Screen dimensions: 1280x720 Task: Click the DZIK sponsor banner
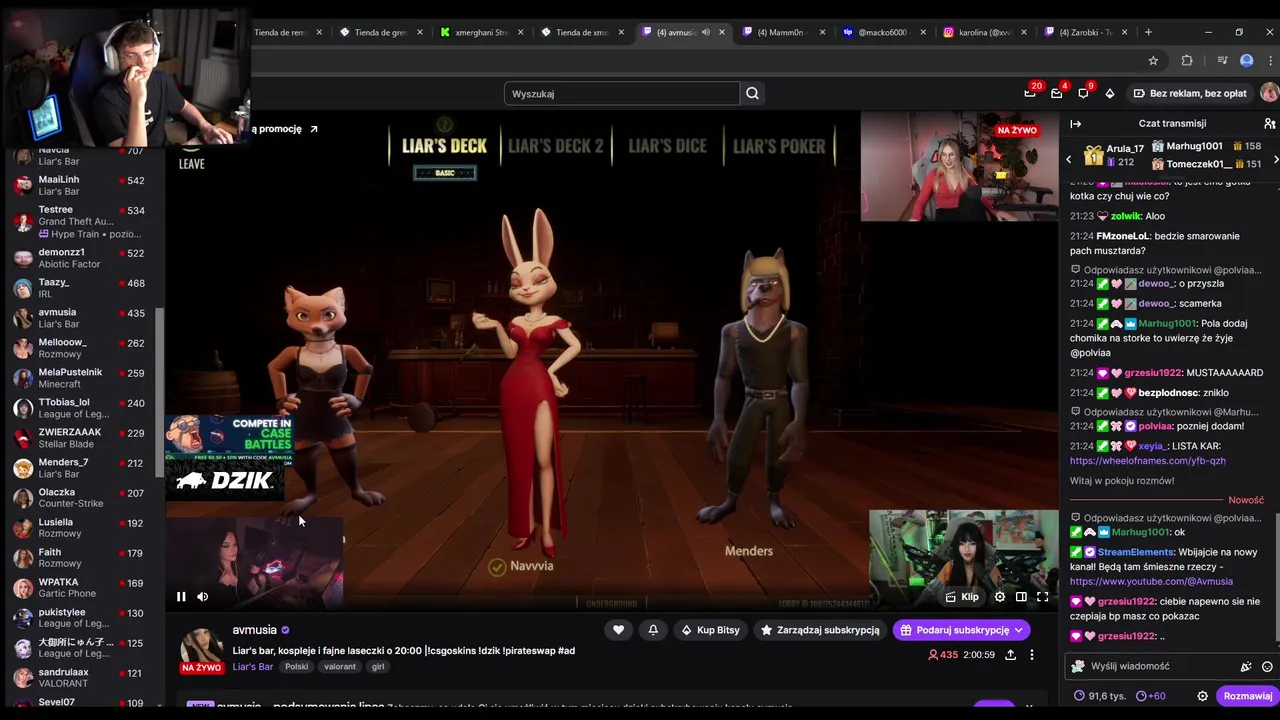227,481
